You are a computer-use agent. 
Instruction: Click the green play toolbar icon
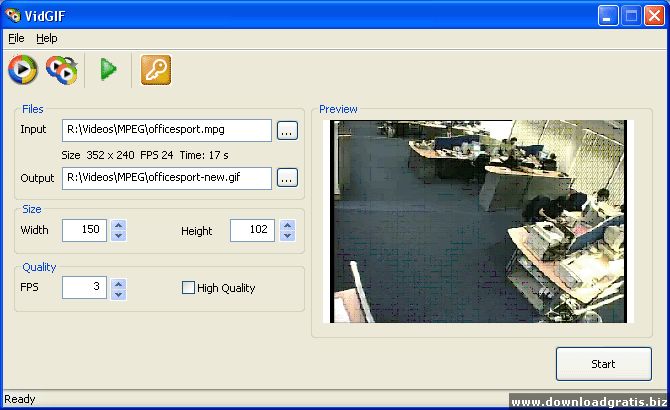tap(108, 70)
